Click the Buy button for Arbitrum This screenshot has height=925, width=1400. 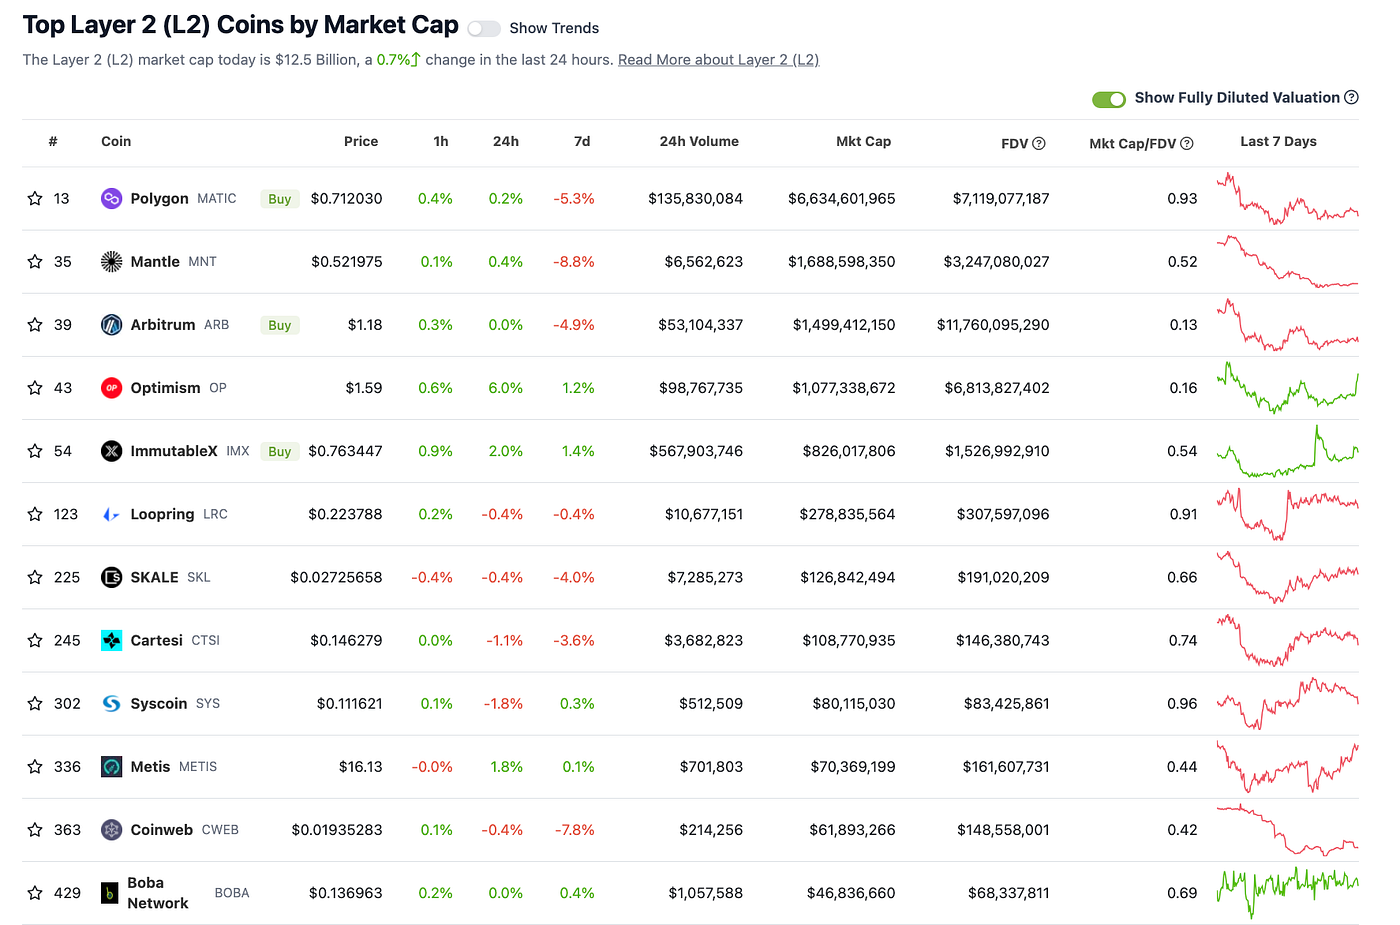(x=279, y=324)
